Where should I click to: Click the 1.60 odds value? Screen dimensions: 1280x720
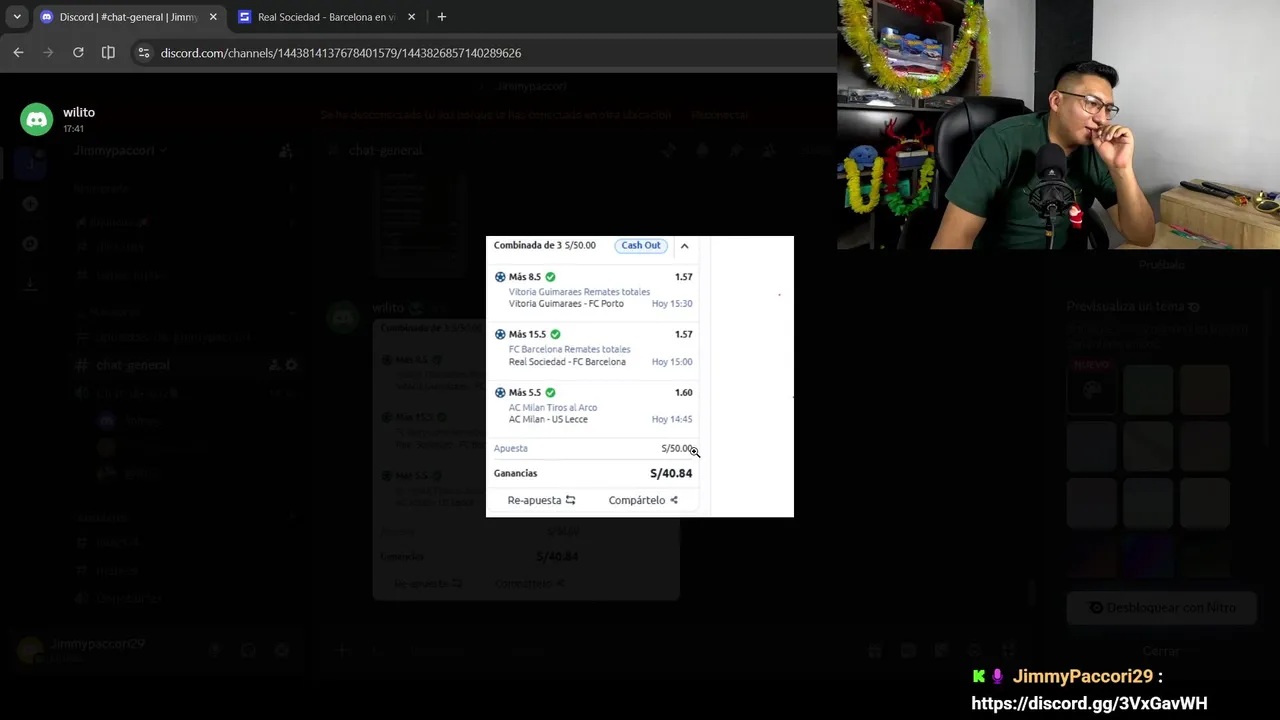click(684, 392)
